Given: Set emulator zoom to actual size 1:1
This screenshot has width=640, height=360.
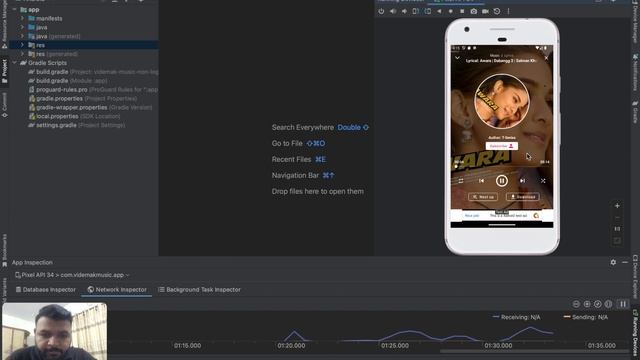Looking at the screenshot, I should pyautogui.click(x=617, y=229).
